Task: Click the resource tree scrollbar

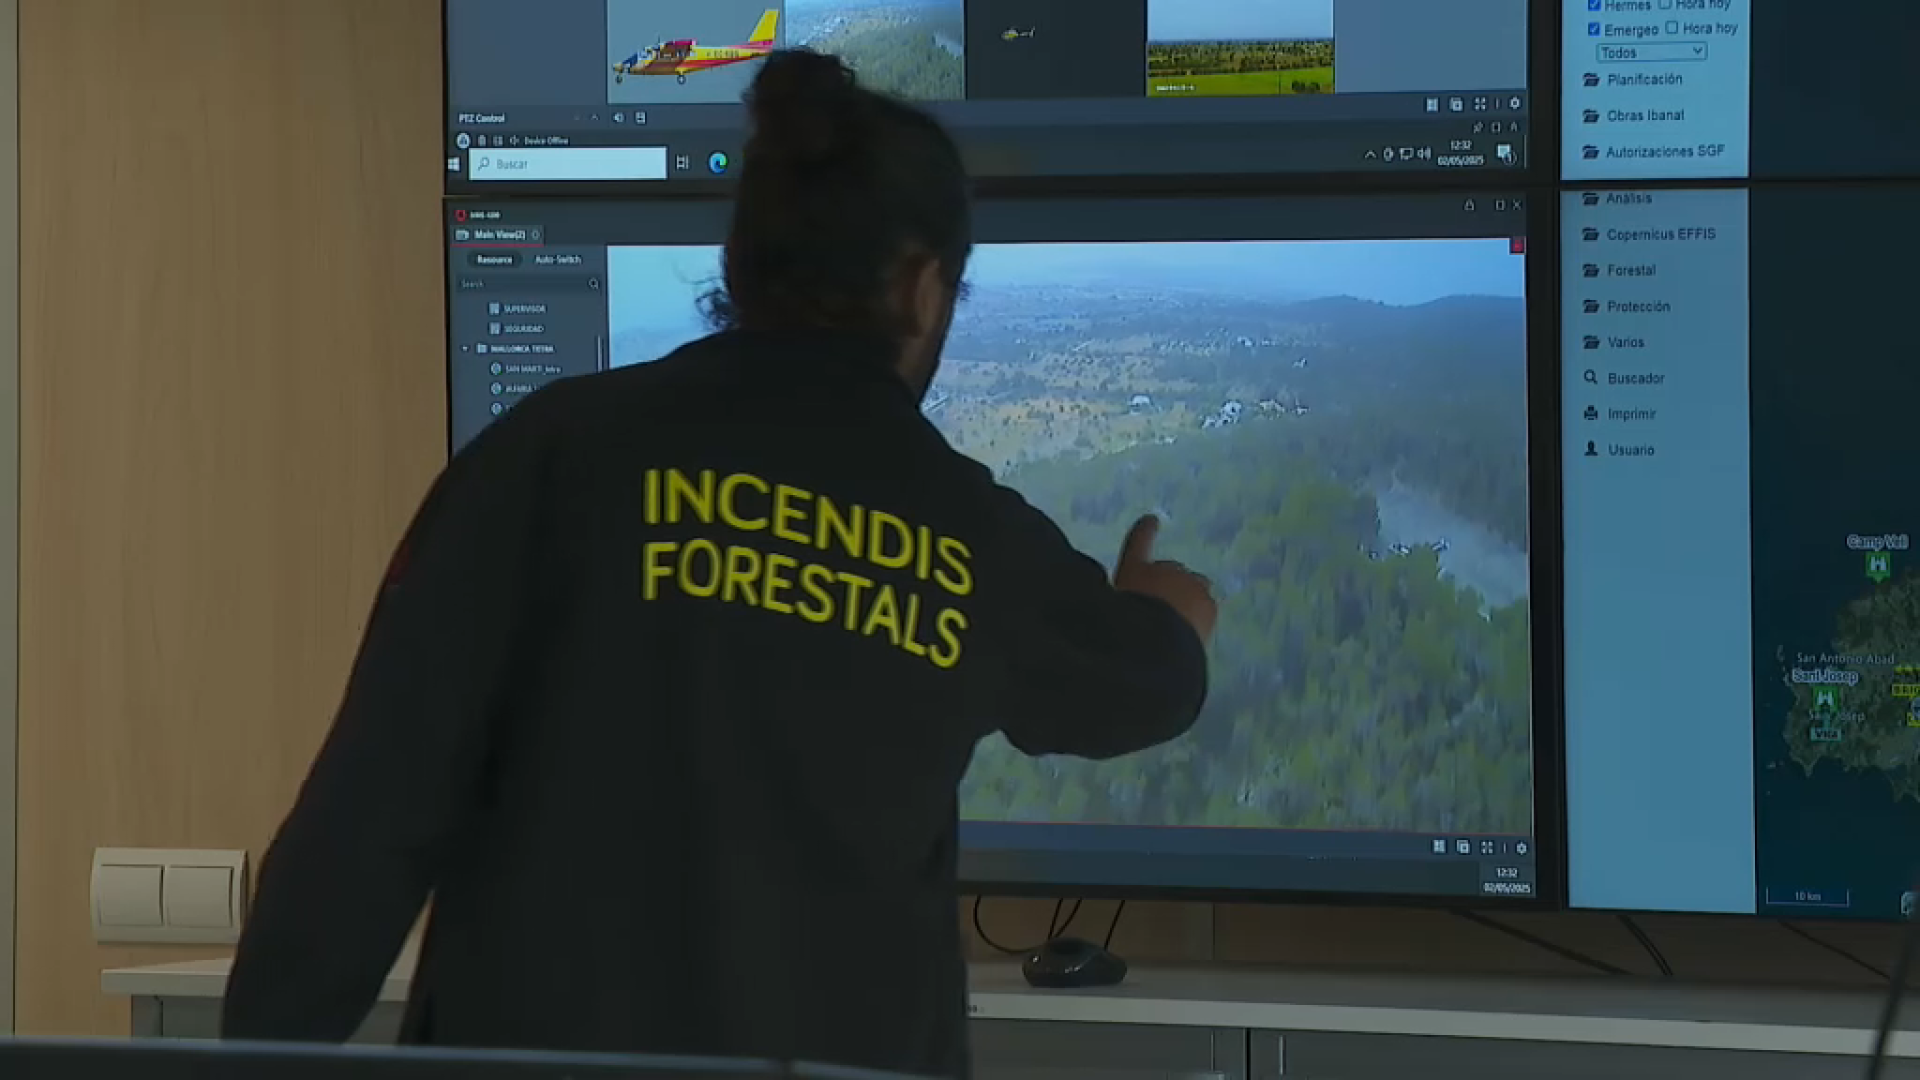Action: (600, 352)
